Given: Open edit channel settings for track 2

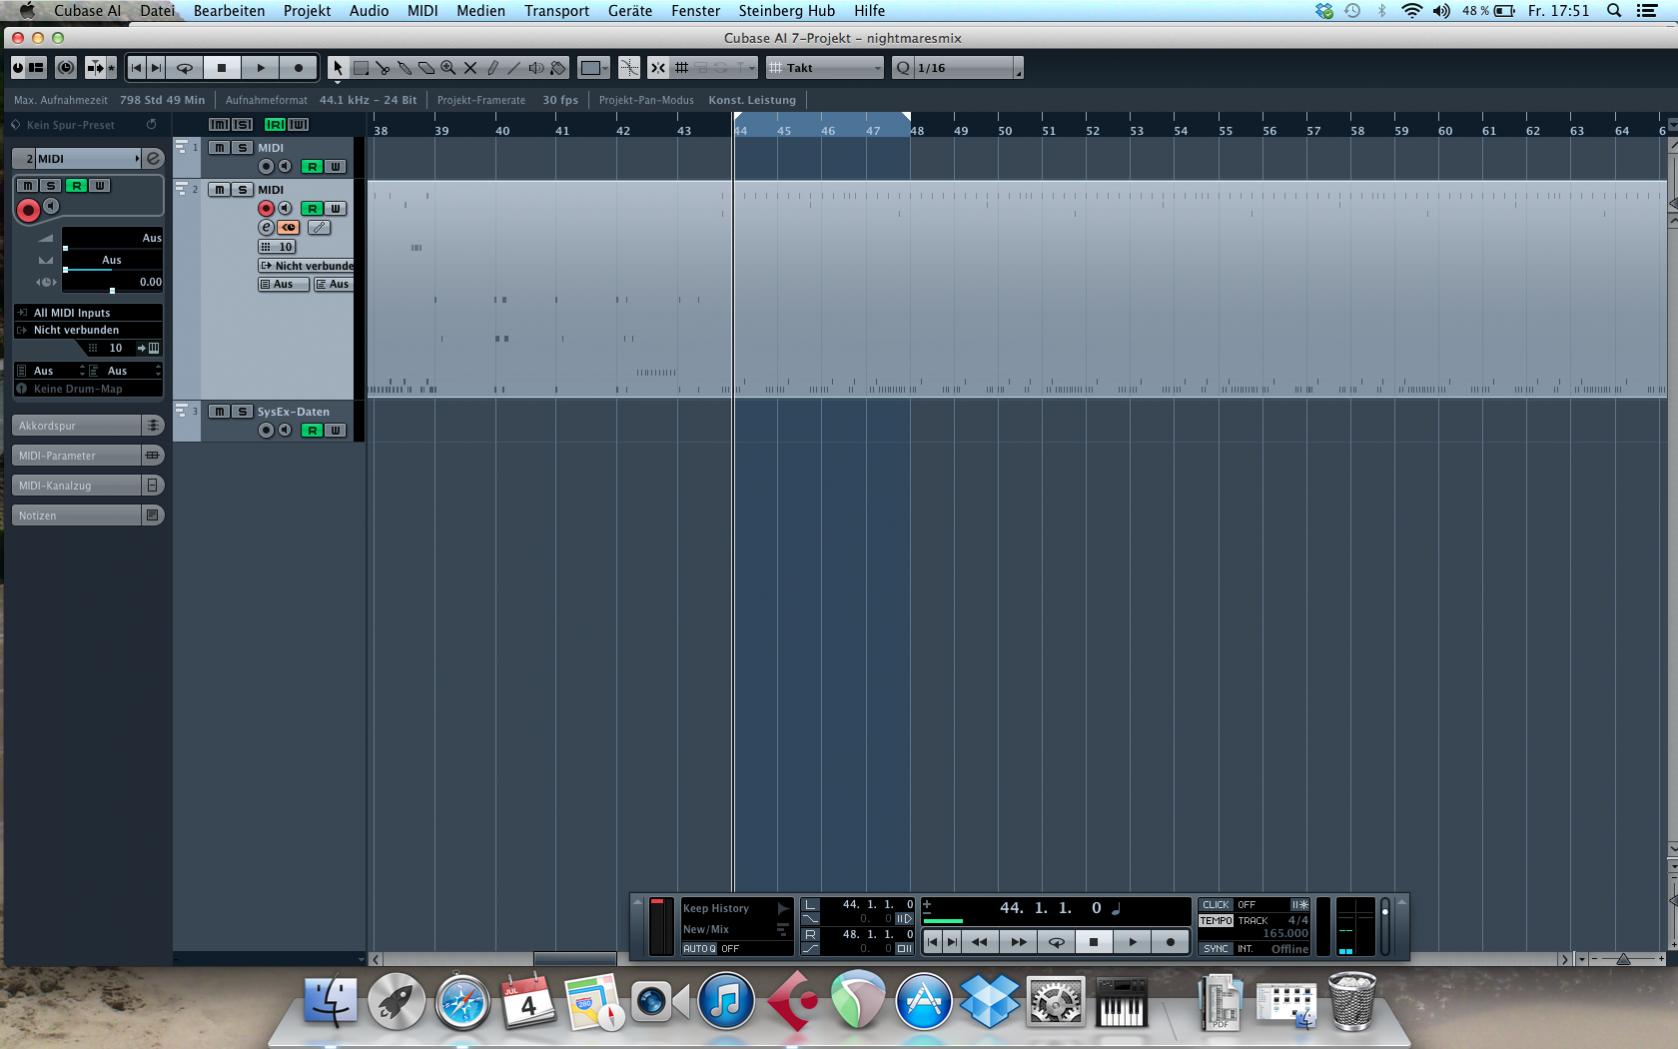Looking at the screenshot, I should pos(266,228).
